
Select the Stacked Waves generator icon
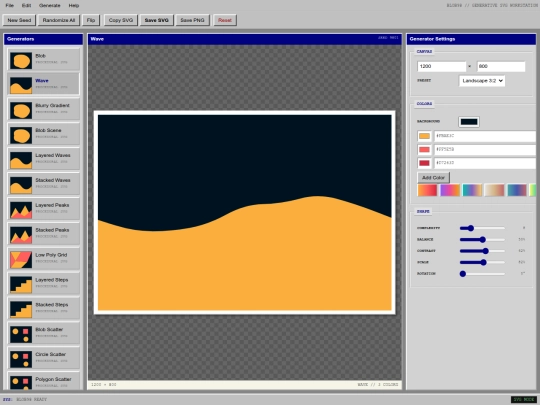21,185
